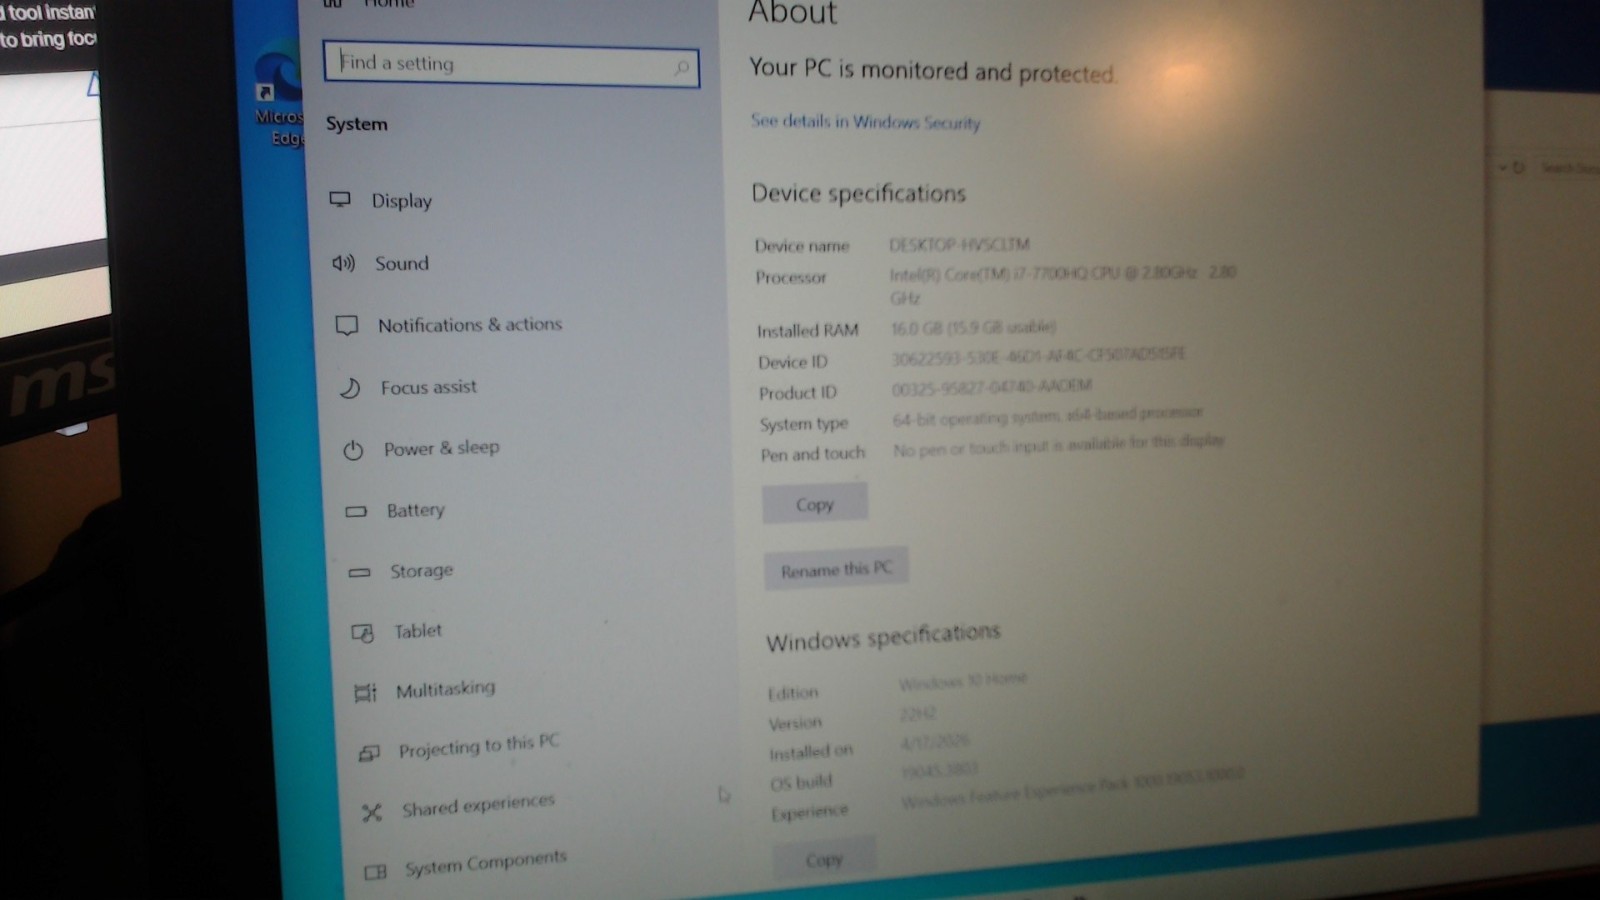The image size is (1600, 900).
Task: Click the magnifier icon in search box
Action: click(x=681, y=68)
